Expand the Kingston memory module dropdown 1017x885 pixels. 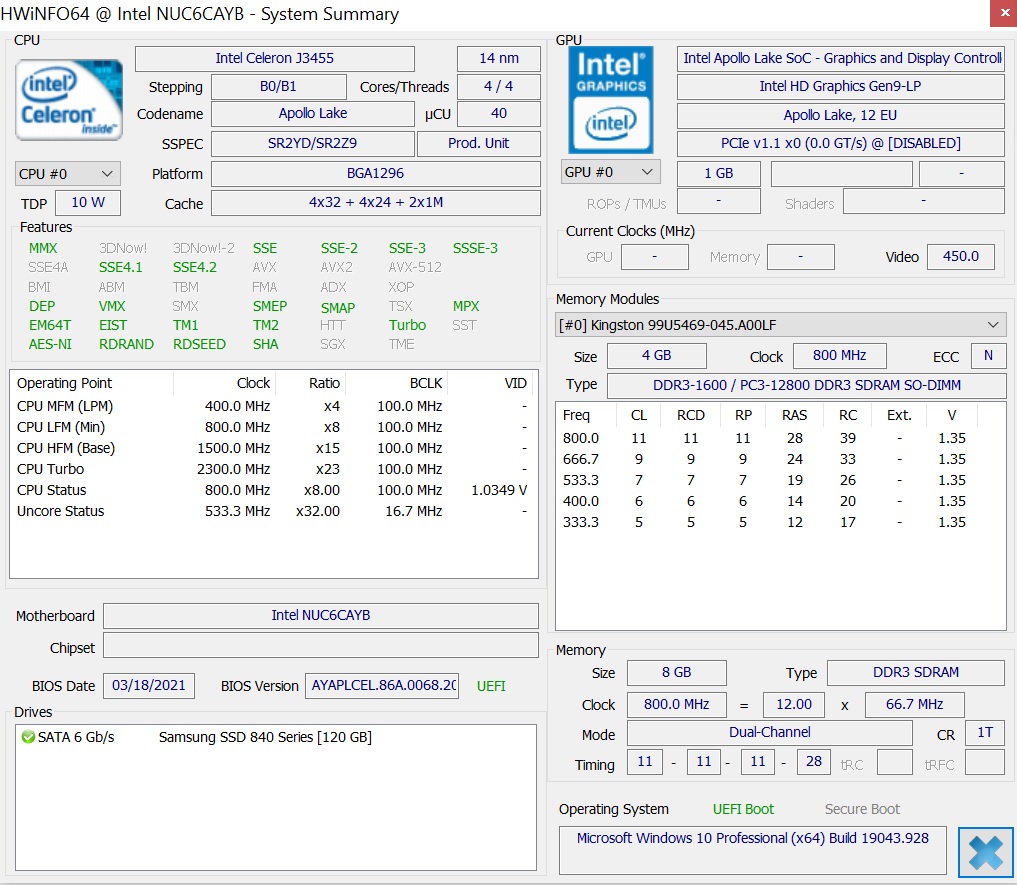point(781,325)
